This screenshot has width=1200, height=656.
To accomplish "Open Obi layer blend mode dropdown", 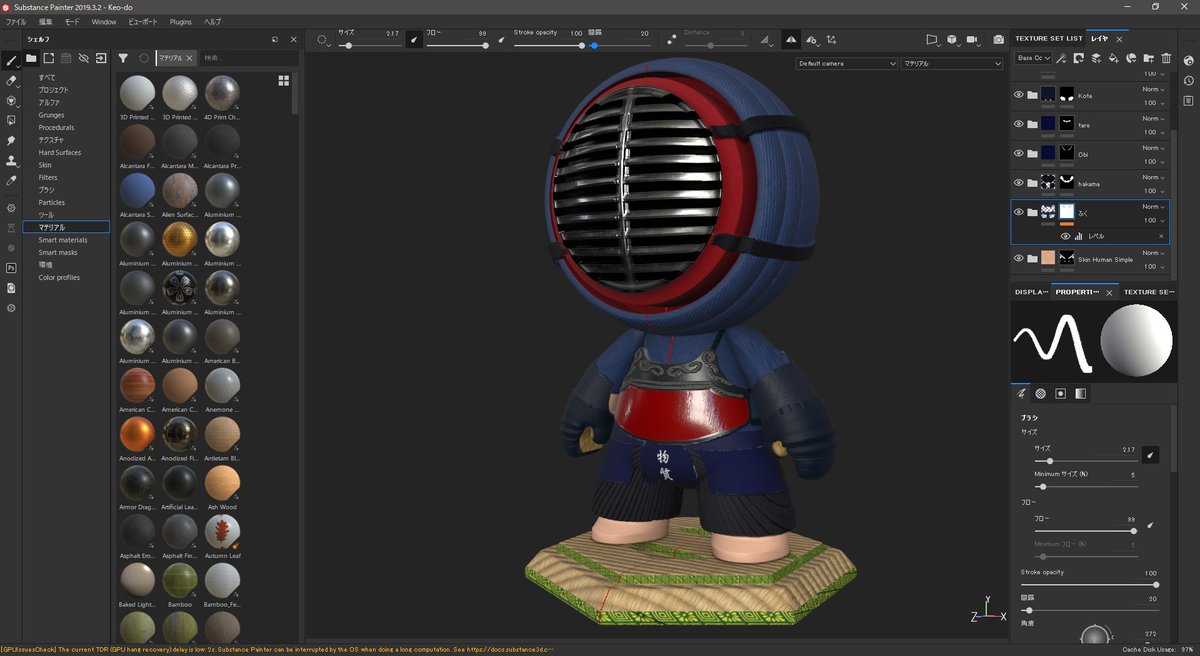I will point(1154,147).
